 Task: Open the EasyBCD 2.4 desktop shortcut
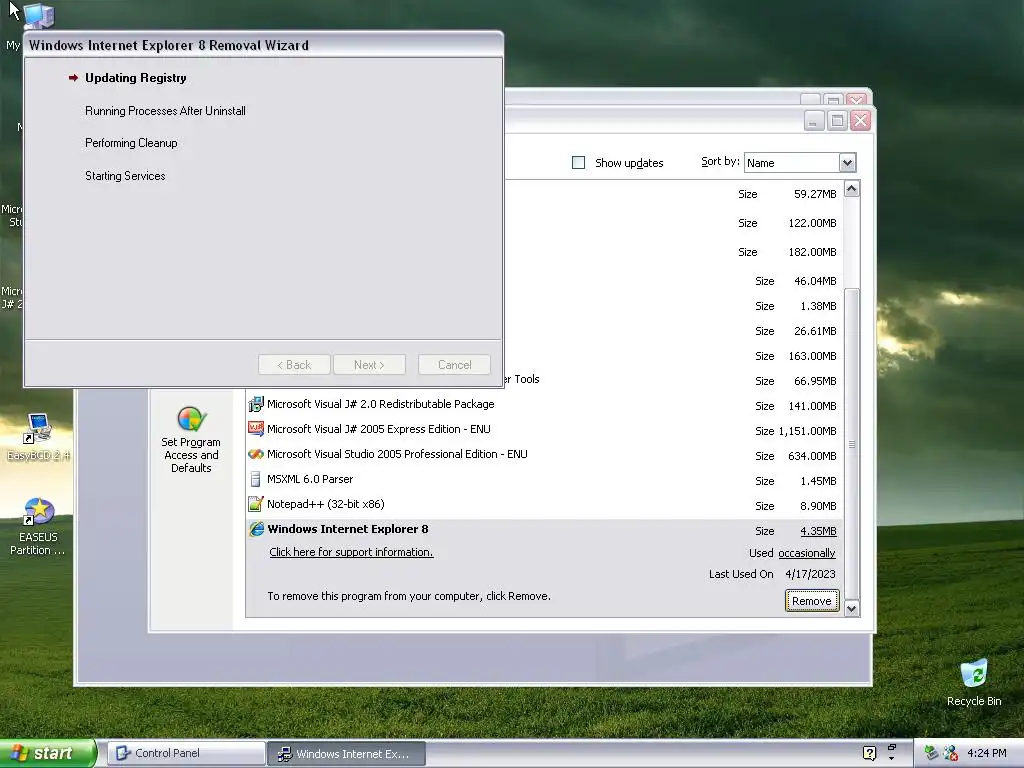coord(38,437)
